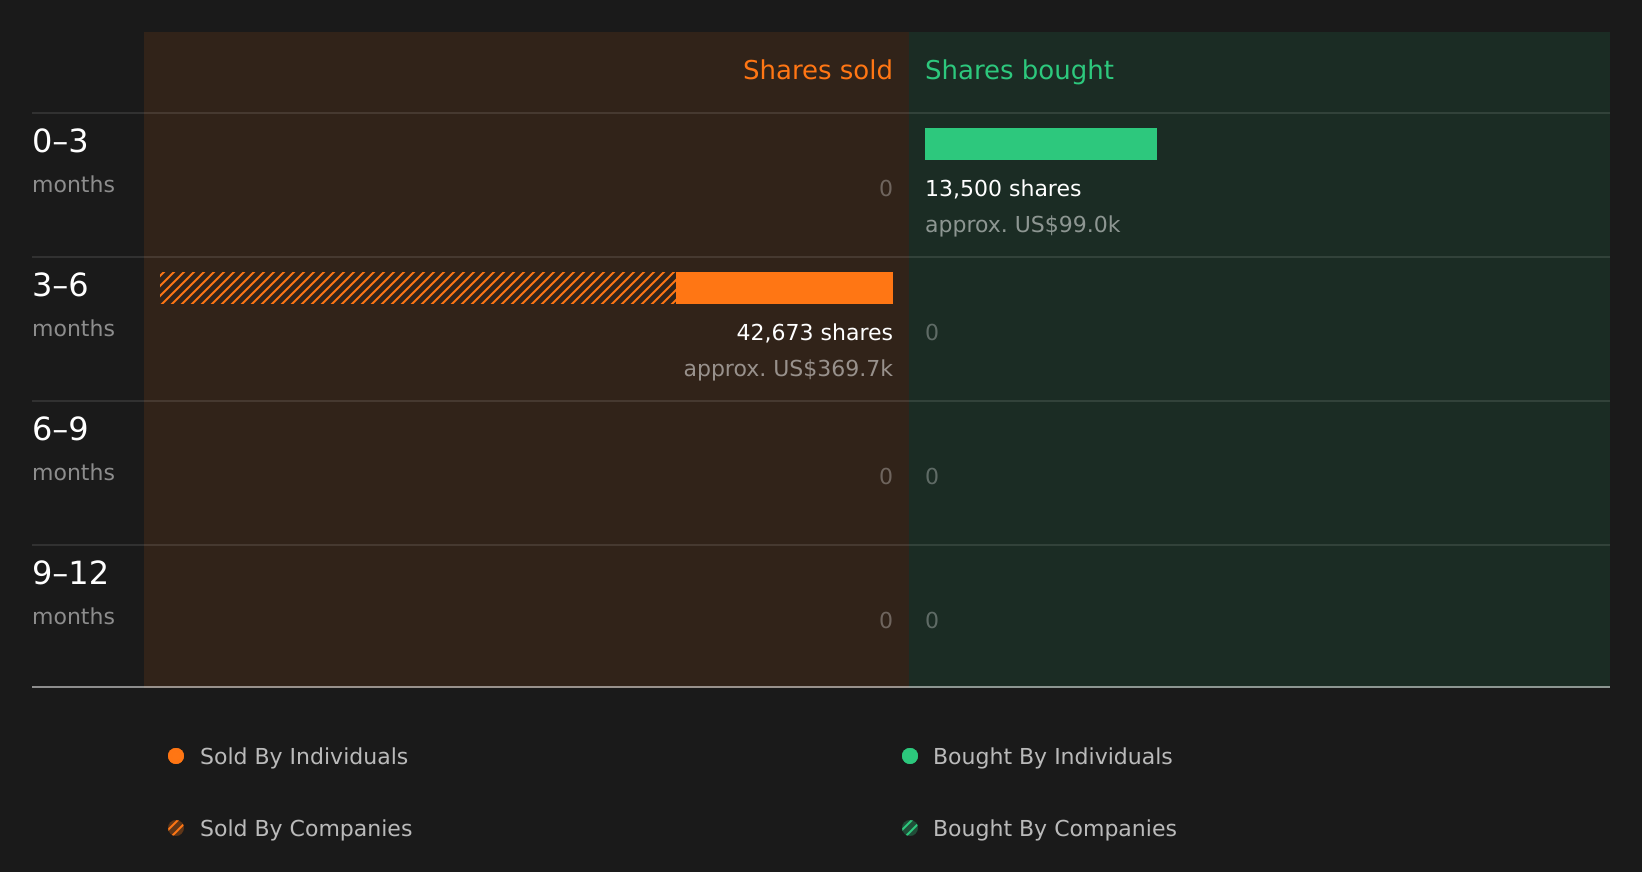1642x872 pixels.
Task: Click the sold zero value in 0–3 months row
Action: point(886,189)
